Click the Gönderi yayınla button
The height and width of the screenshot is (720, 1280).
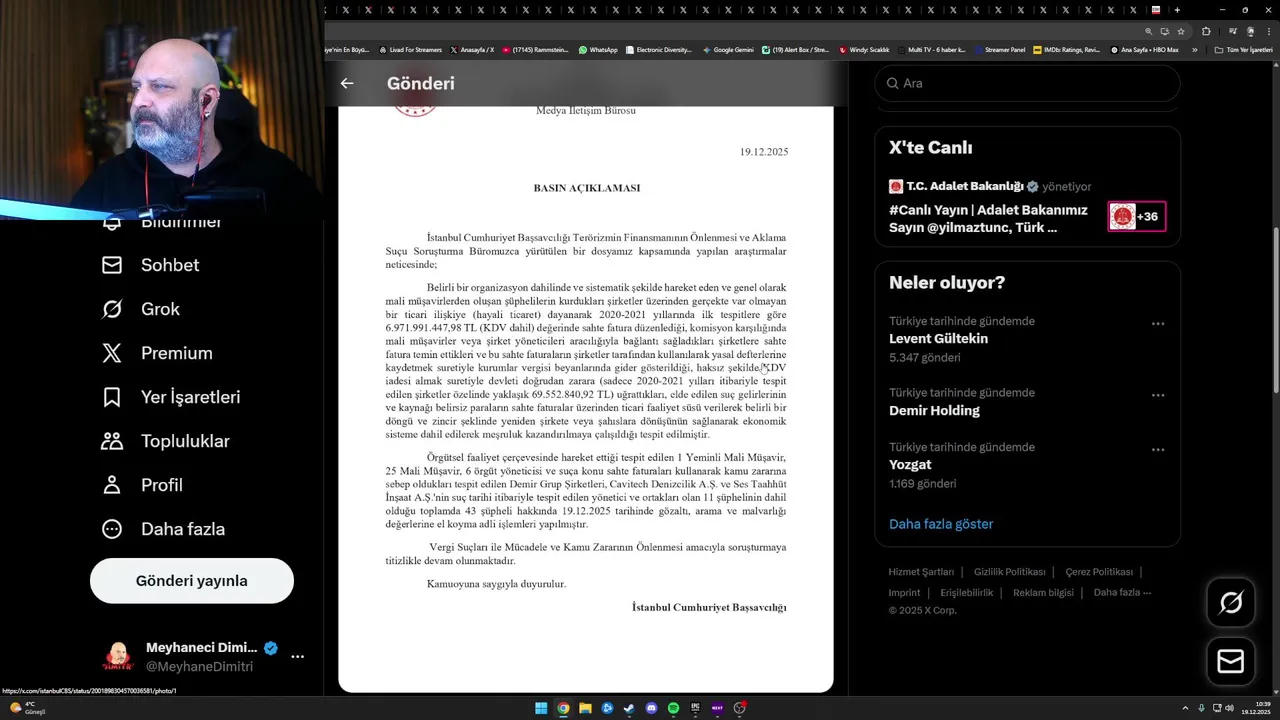(x=192, y=581)
